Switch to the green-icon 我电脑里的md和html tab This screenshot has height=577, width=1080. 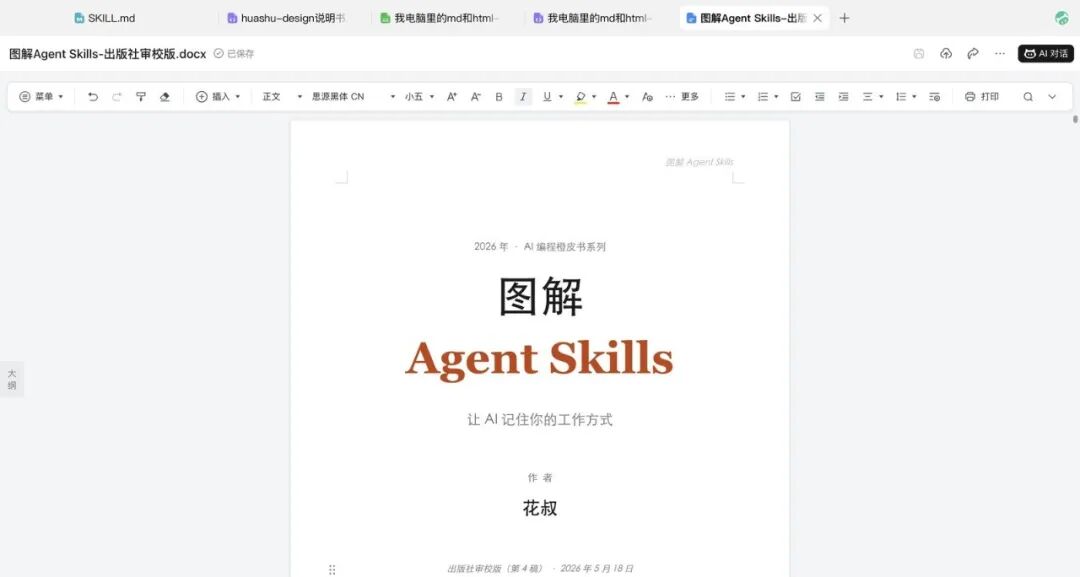[x=439, y=19]
